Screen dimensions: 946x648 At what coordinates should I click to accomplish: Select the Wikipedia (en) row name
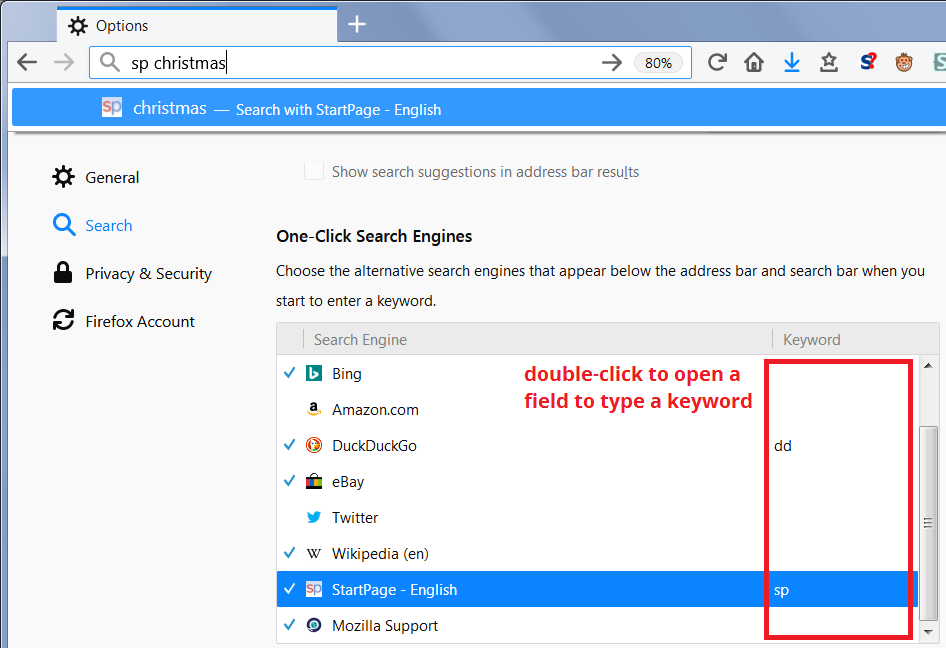tap(381, 553)
